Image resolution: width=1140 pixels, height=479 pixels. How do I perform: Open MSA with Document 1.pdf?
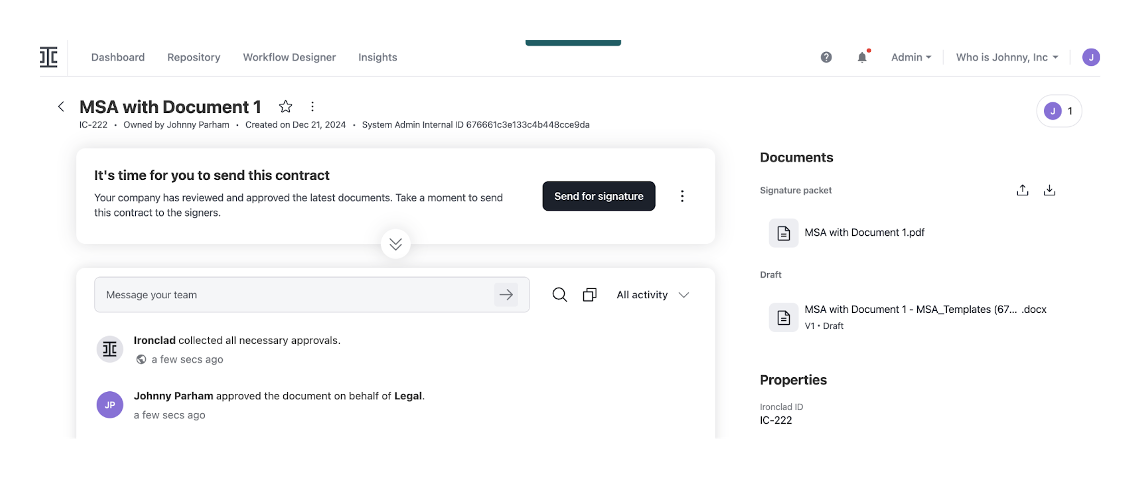[x=864, y=233]
